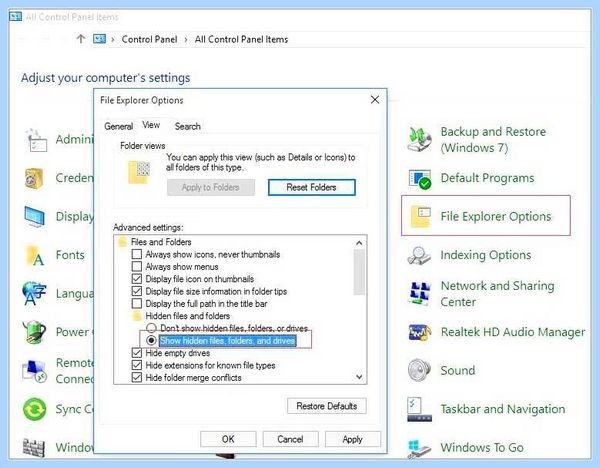
Task: Open the Fonts icon
Action: 34,256
